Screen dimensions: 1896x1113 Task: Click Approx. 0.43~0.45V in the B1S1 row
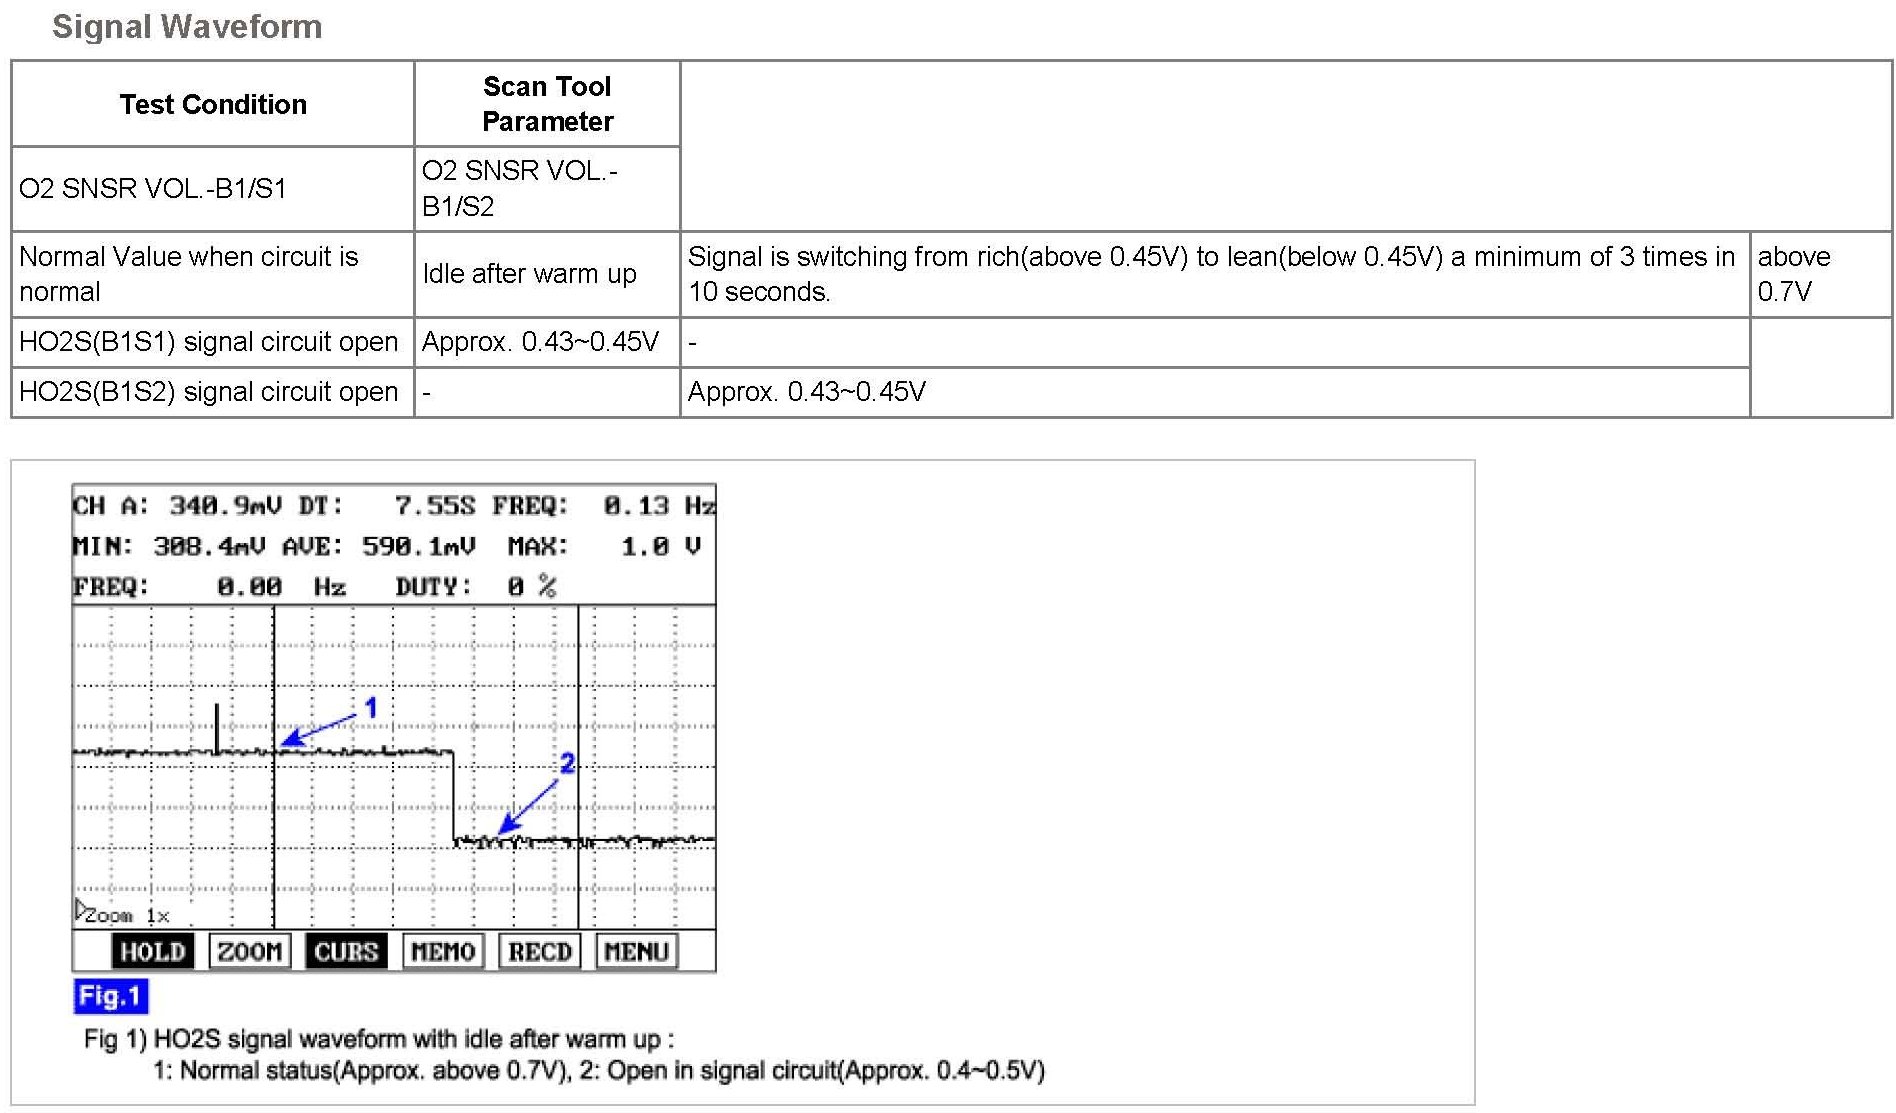click(540, 342)
